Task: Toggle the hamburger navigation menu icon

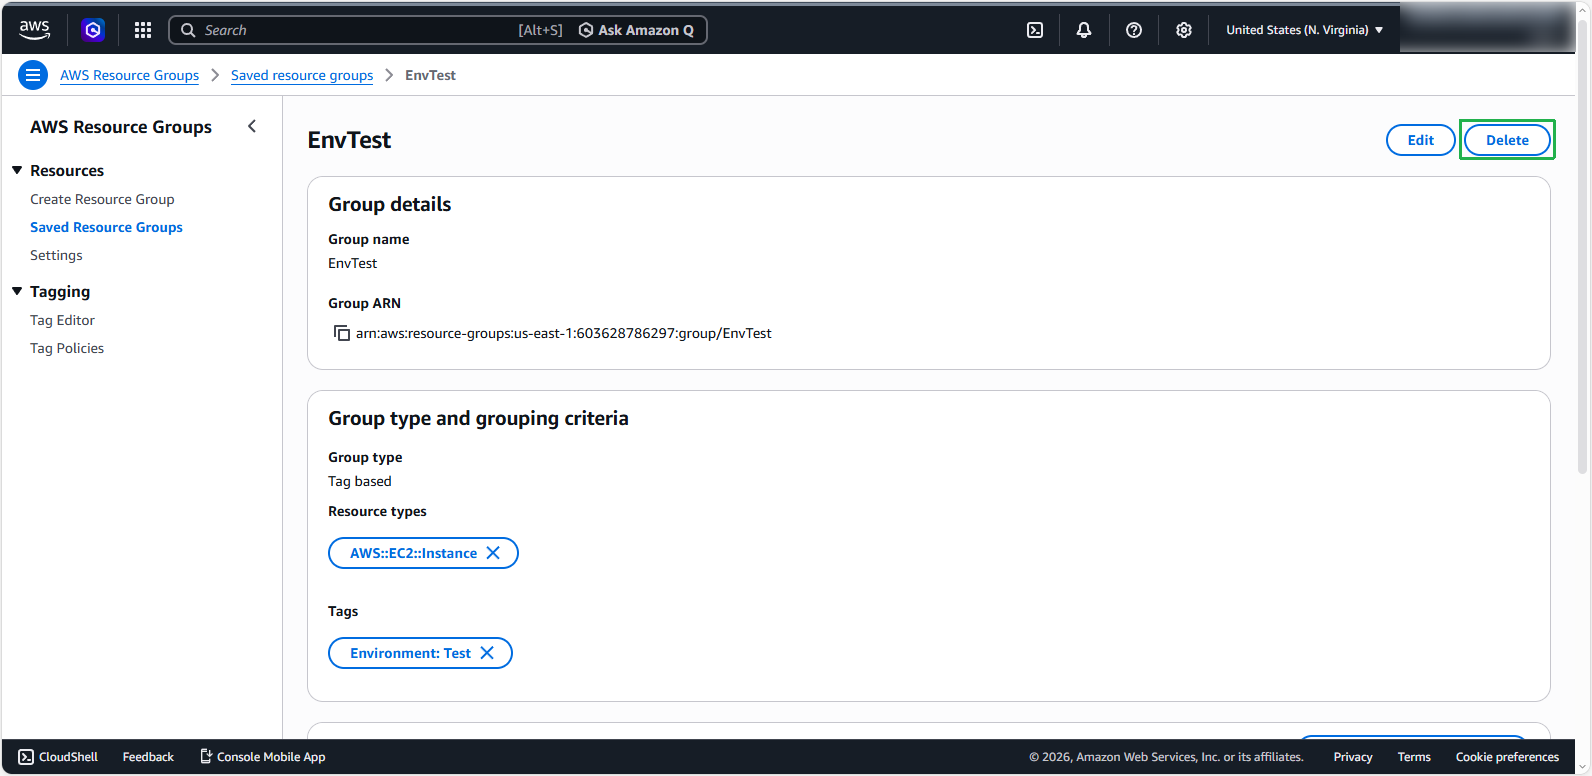Action: click(x=33, y=75)
